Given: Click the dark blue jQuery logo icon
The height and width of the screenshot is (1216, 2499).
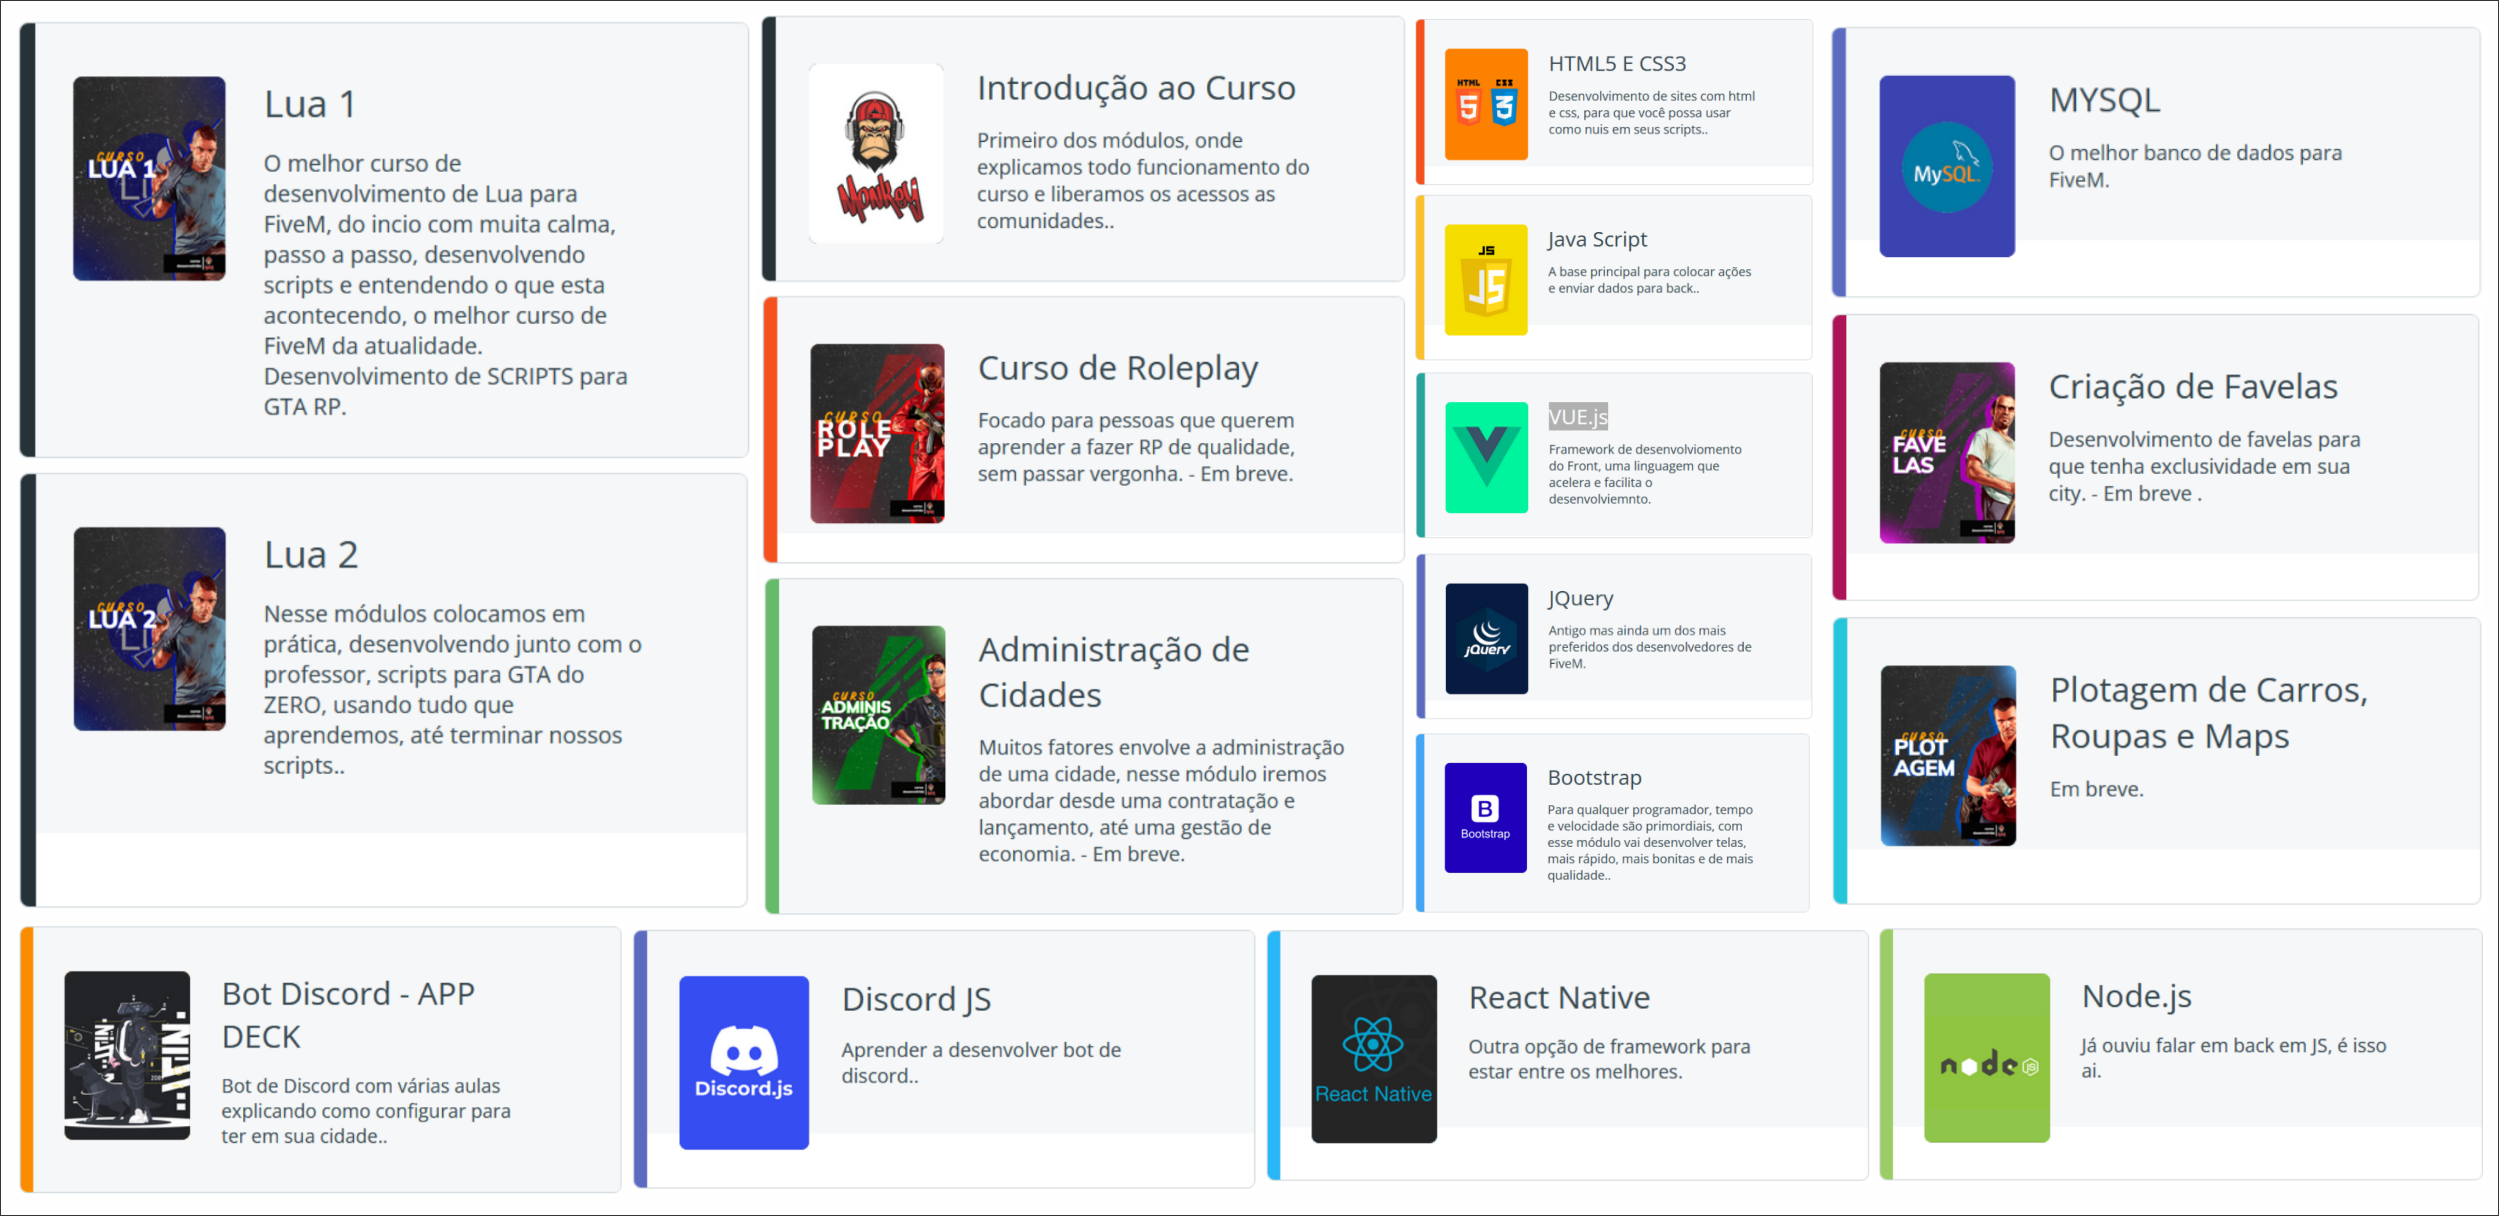Looking at the screenshot, I should point(1486,638).
